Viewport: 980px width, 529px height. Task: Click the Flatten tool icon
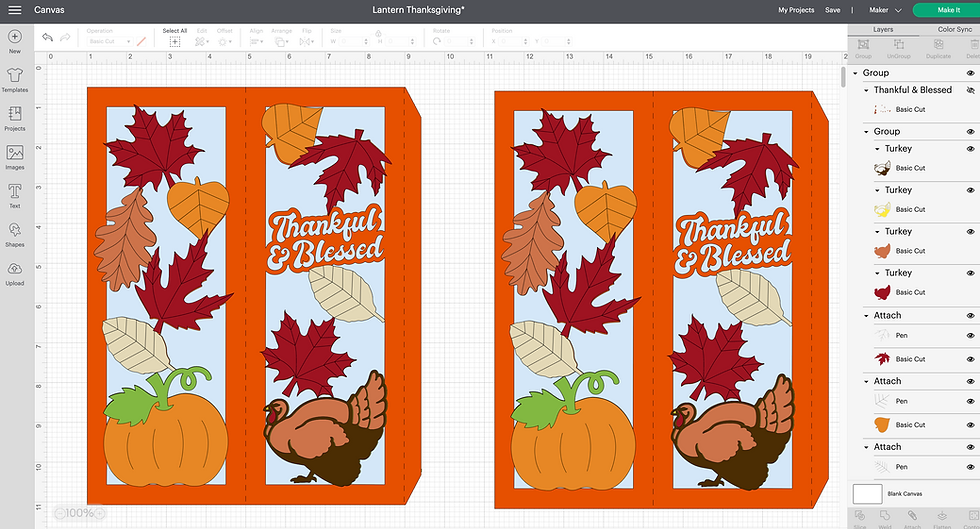coord(942,516)
